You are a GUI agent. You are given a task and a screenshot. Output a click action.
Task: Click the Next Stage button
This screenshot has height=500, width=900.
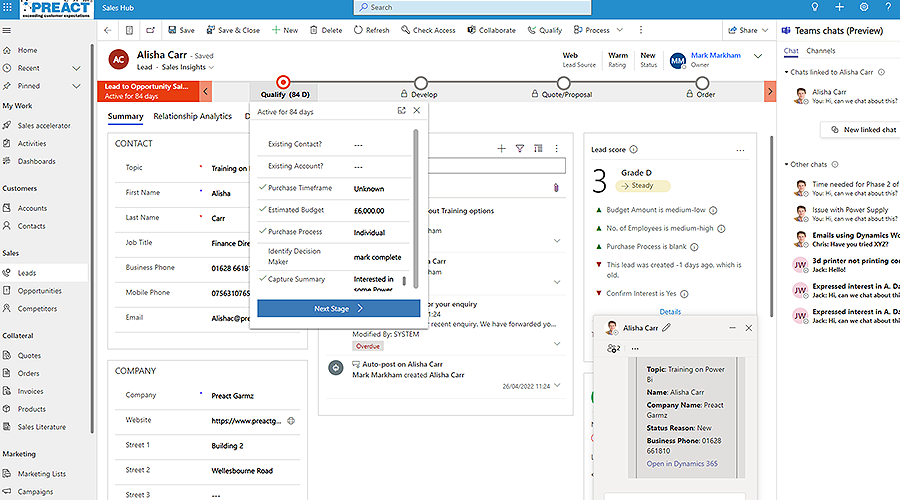pyautogui.click(x=339, y=308)
